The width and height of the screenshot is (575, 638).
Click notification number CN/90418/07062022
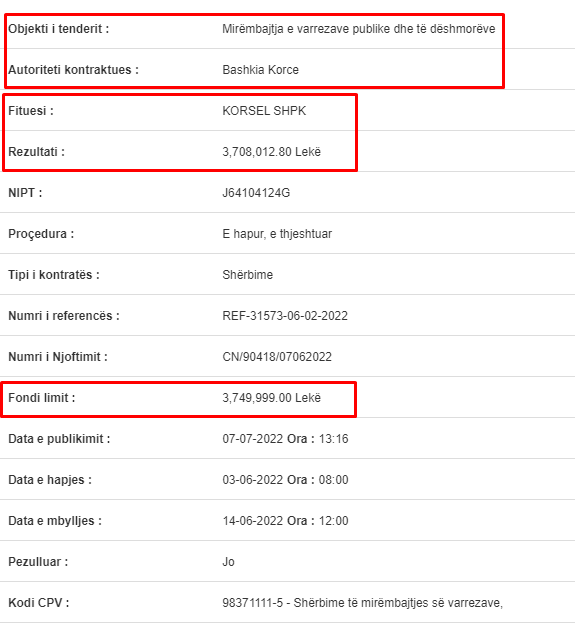pos(277,357)
